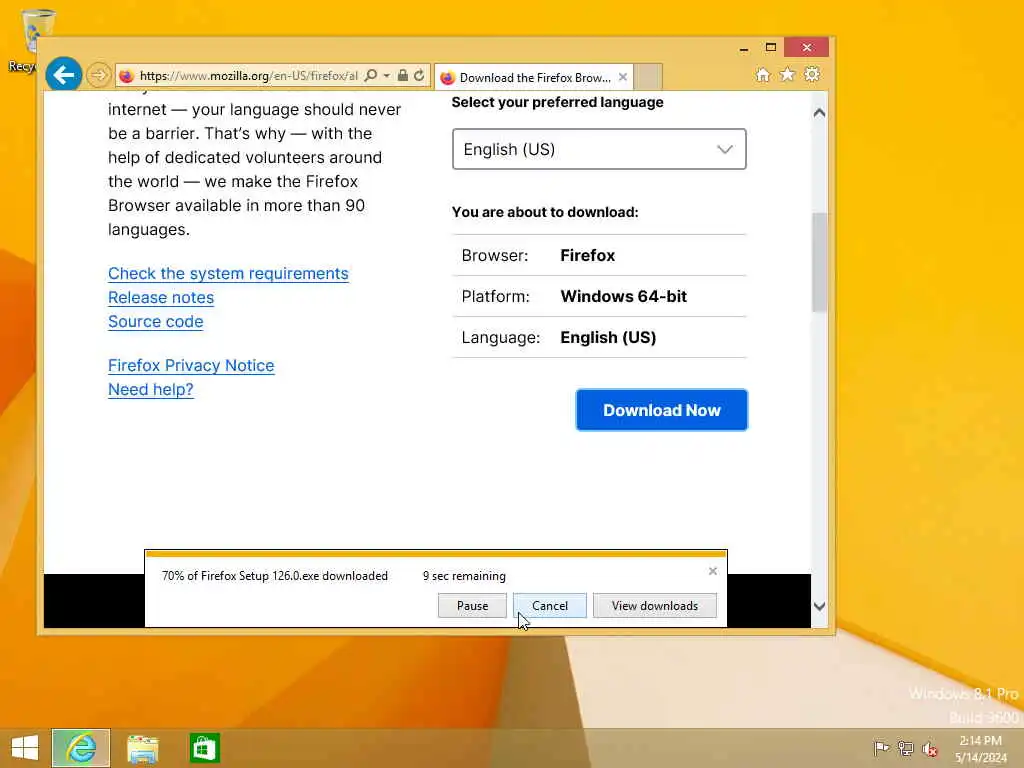Open the Home page icon

763,75
